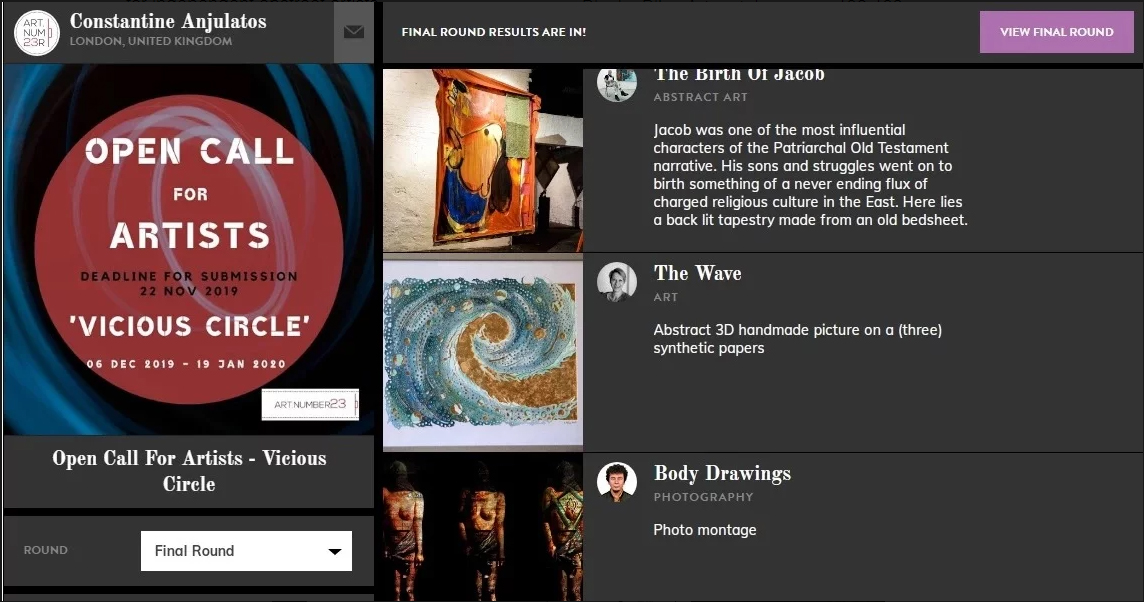Image resolution: width=1144 pixels, height=602 pixels.
Task: Click the View Final Round button
Action: [x=1056, y=32]
